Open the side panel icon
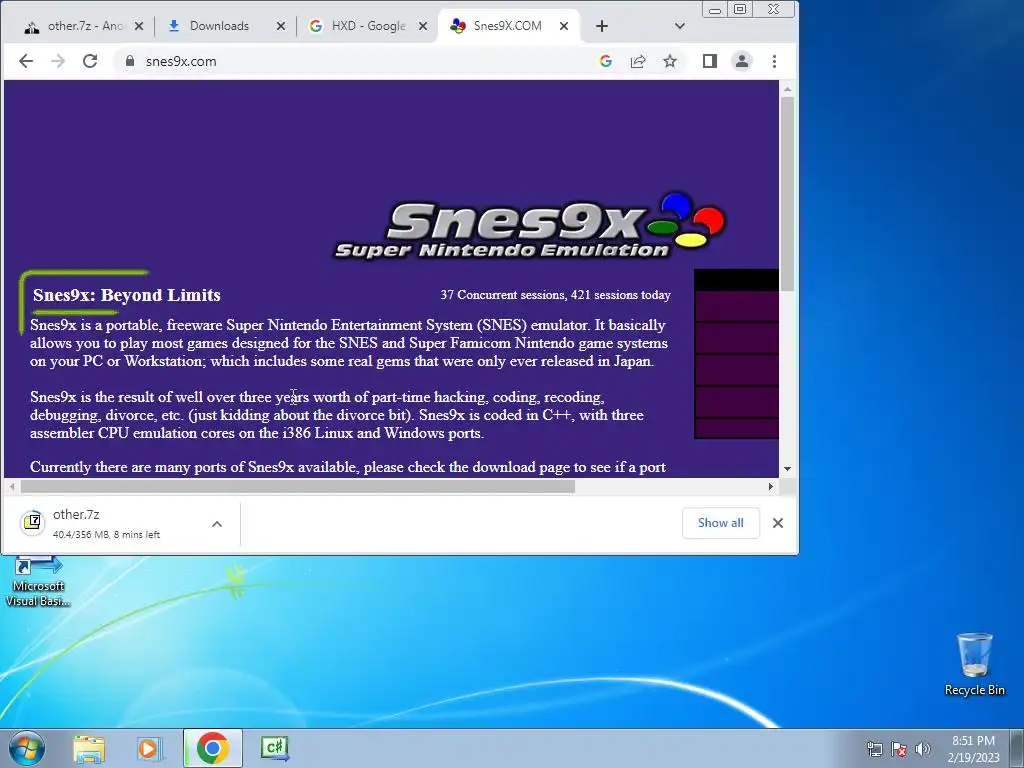The height and width of the screenshot is (768, 1024). coord(710,61)
